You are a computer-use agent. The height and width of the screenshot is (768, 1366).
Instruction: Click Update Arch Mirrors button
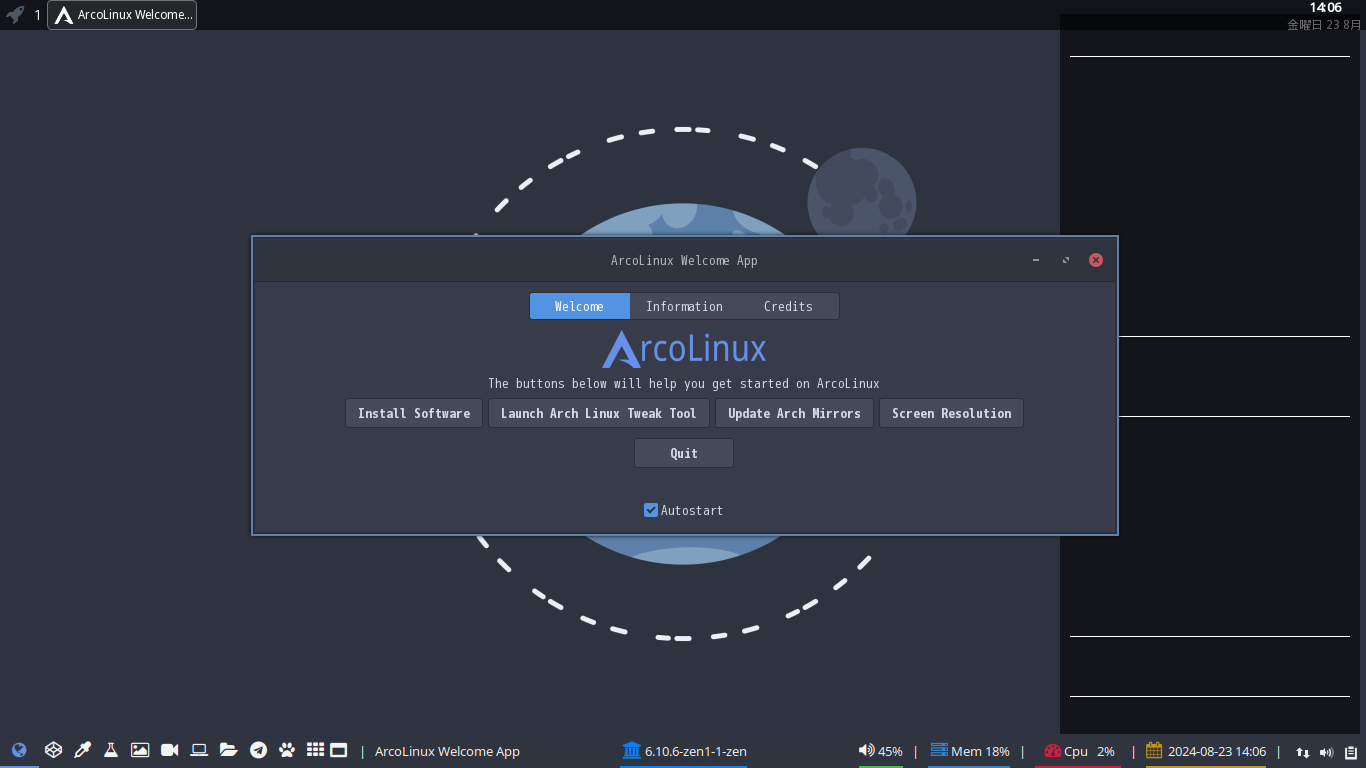tap(794, 413)
